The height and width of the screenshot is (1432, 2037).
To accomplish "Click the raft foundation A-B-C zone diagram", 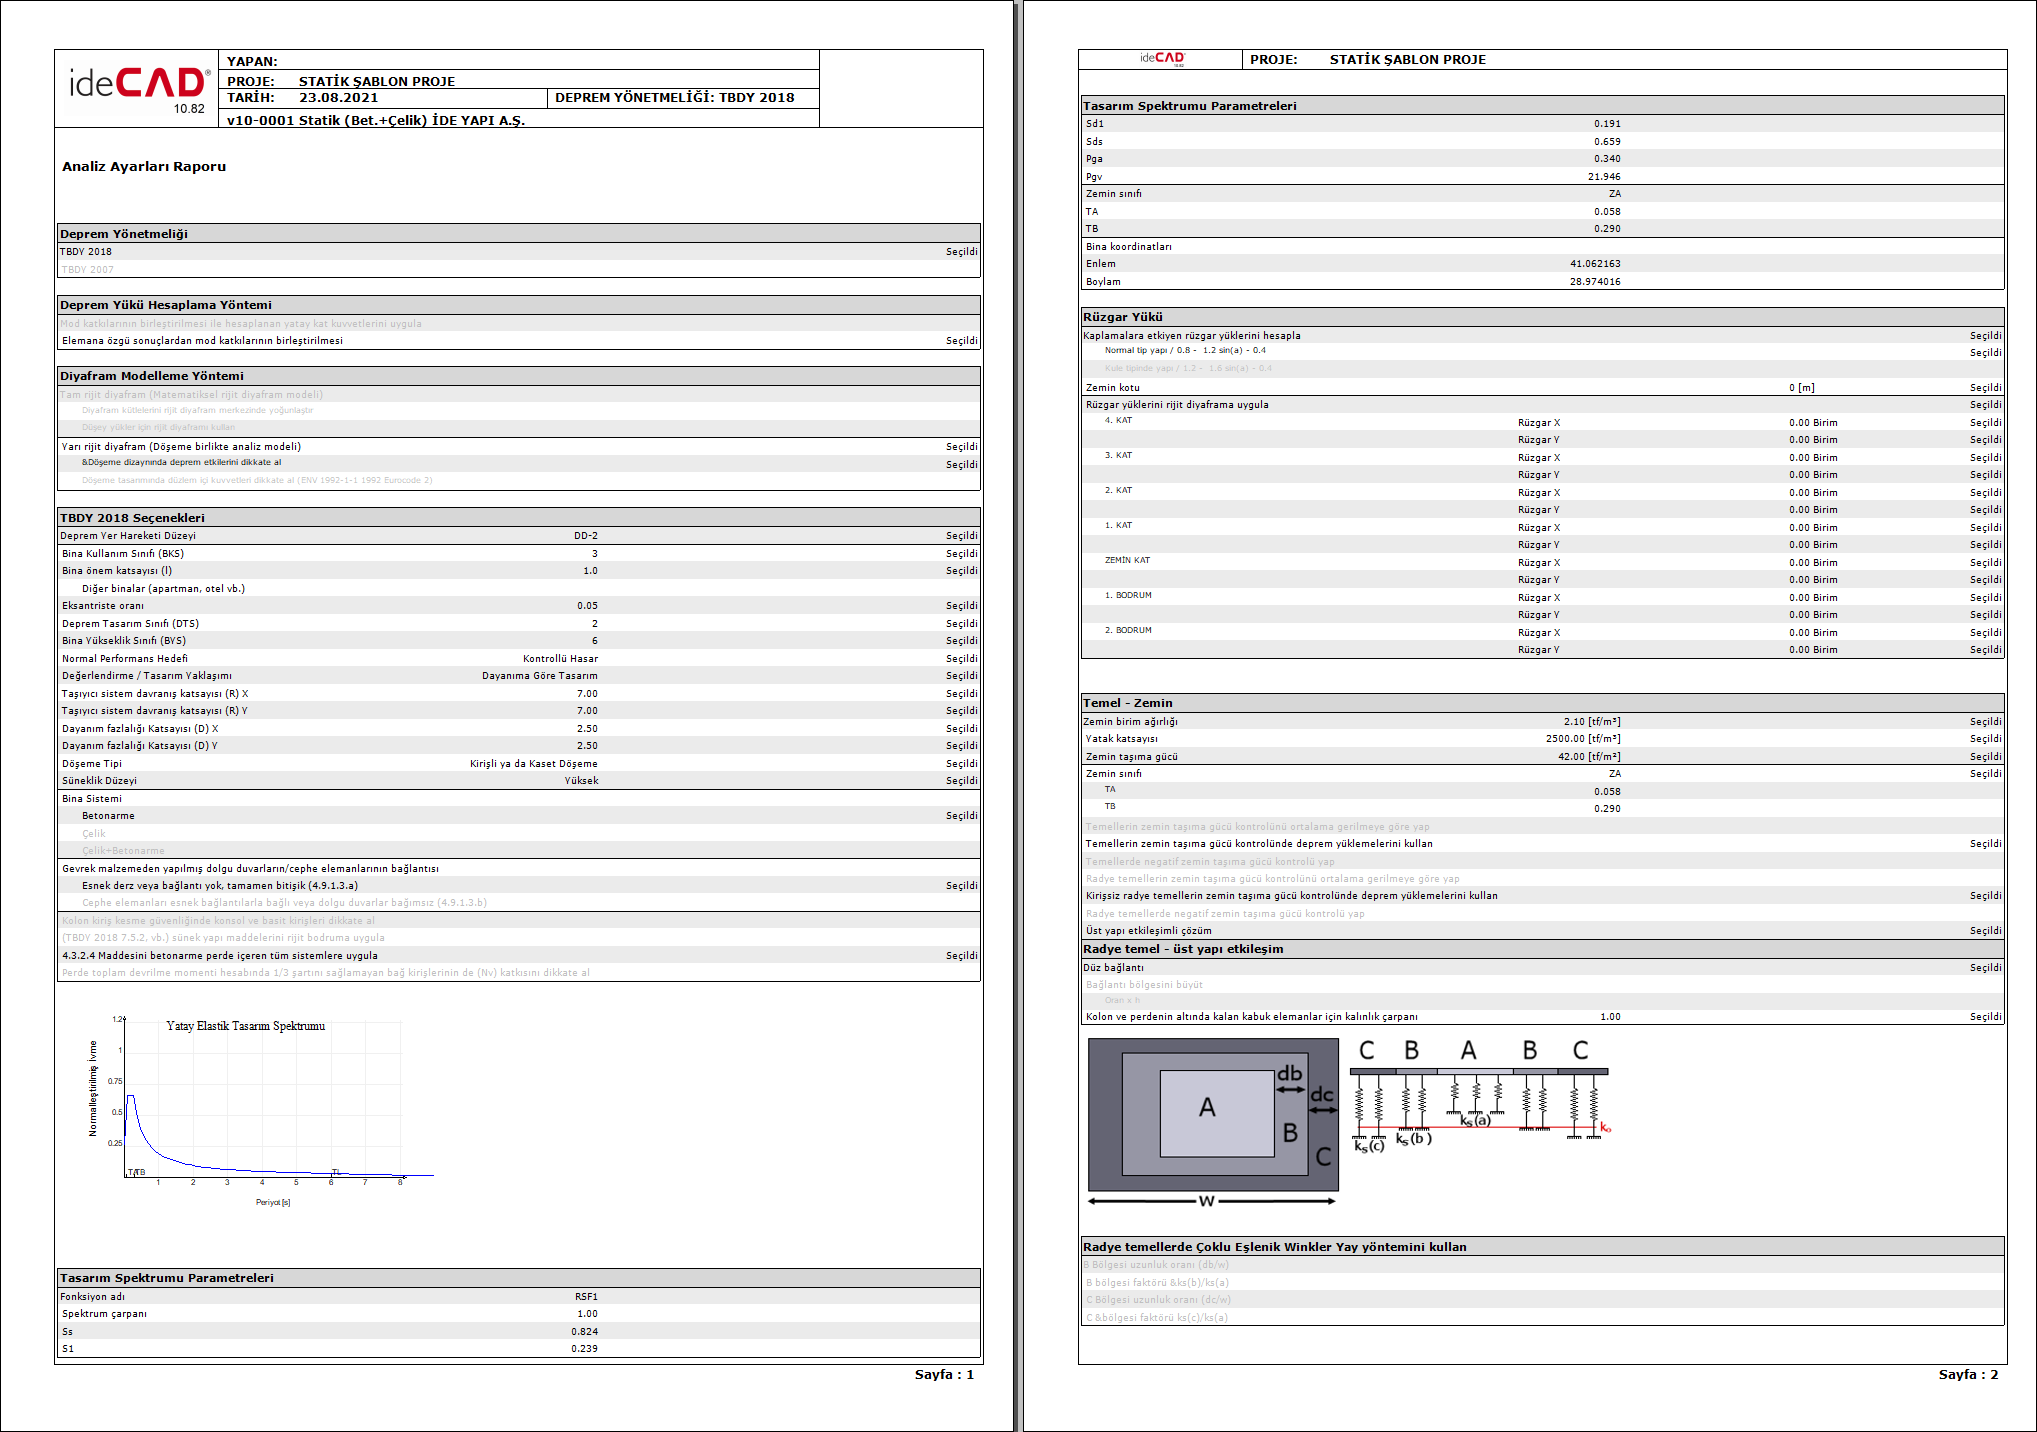I will 1213,1113.
